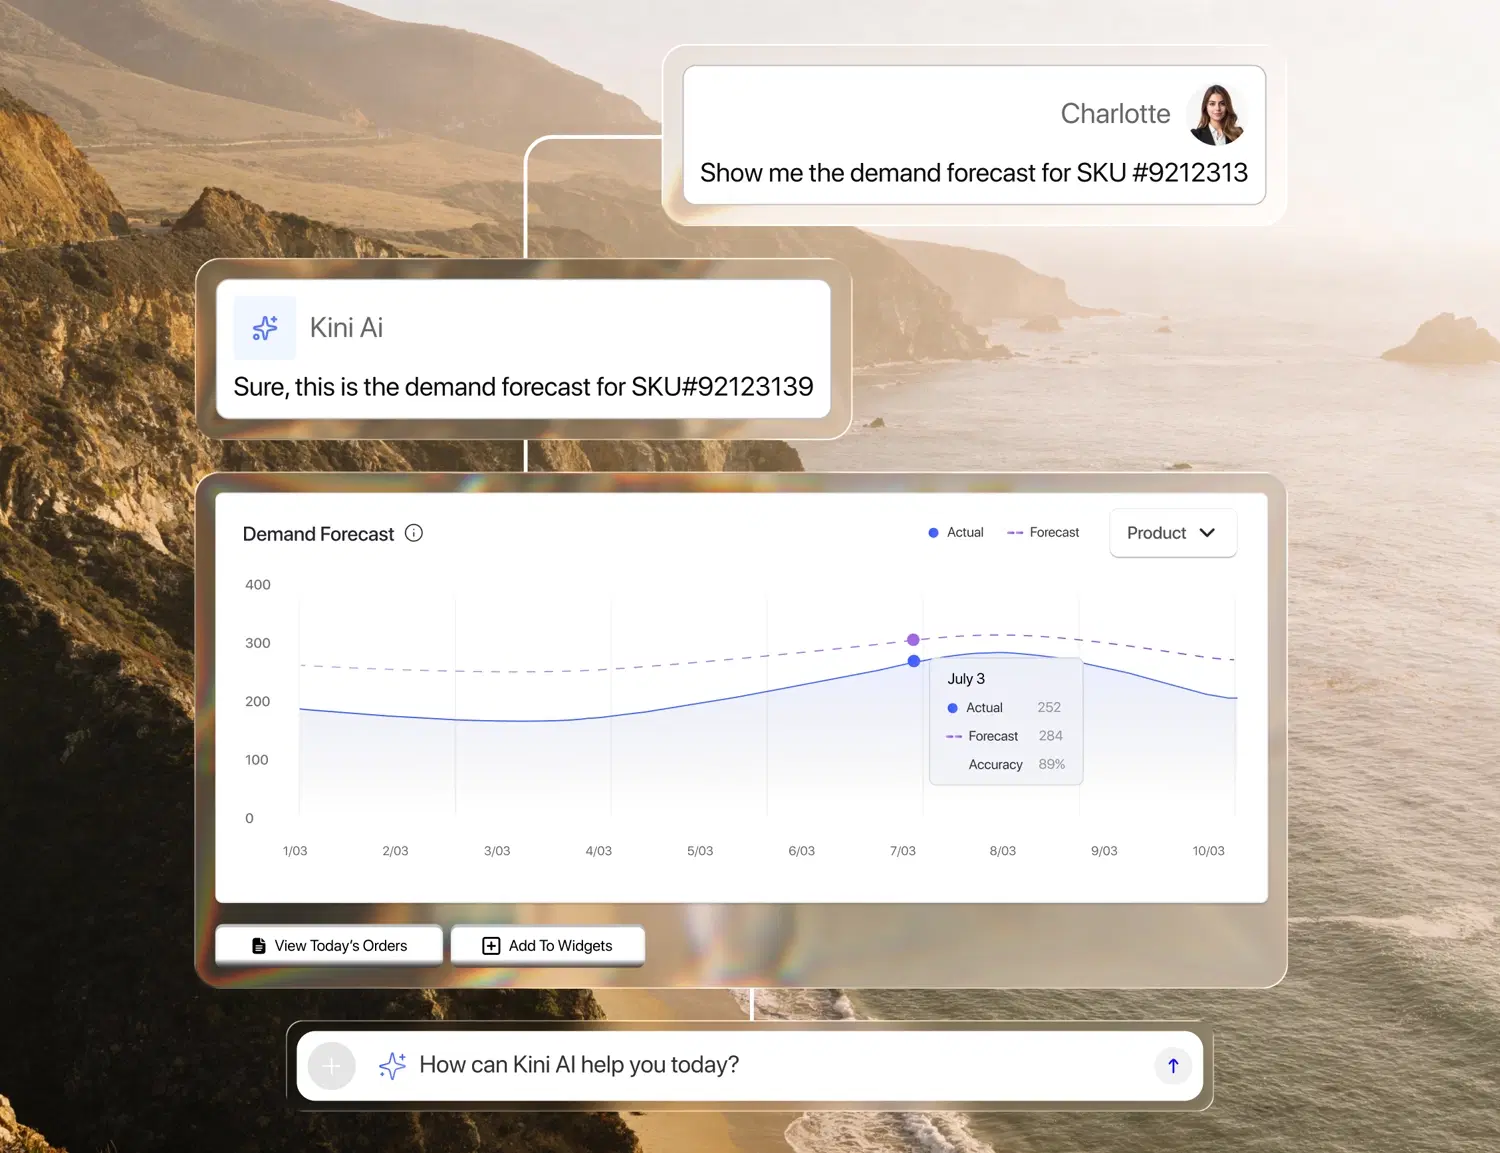Click the 'Demand Forecast' chart title

point(318,534)
